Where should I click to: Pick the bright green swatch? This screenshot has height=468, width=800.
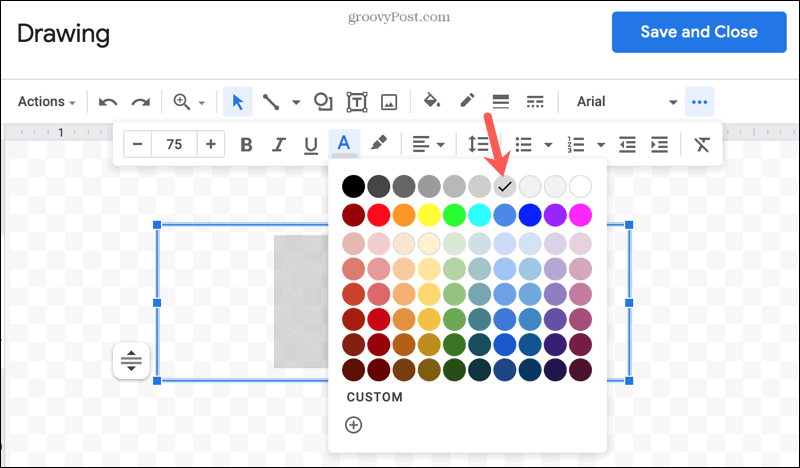454,215
